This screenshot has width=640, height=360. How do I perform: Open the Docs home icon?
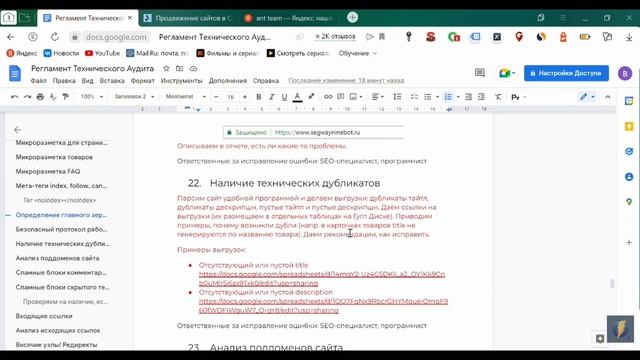pyautogui.click(x=15, y=73)
